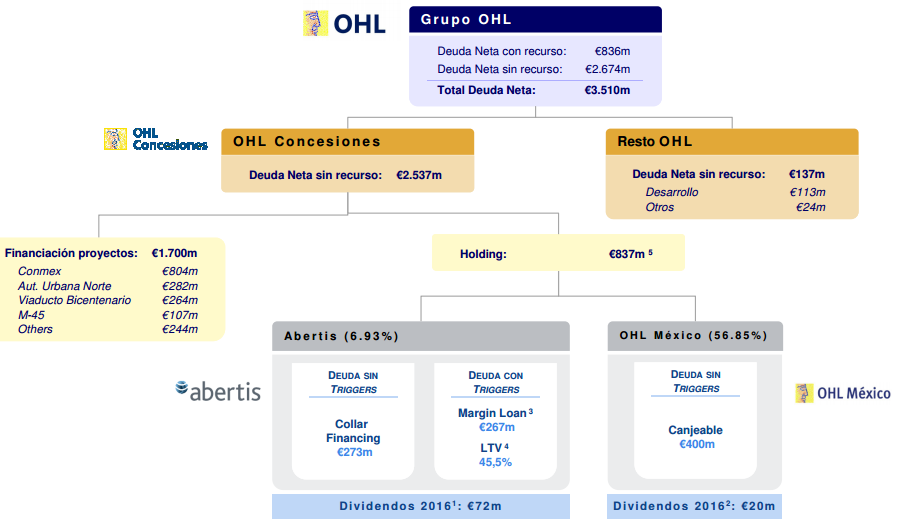This screenshot has height=530, width=900.
Task: Click the €113m value
Action: coord(808,192)
